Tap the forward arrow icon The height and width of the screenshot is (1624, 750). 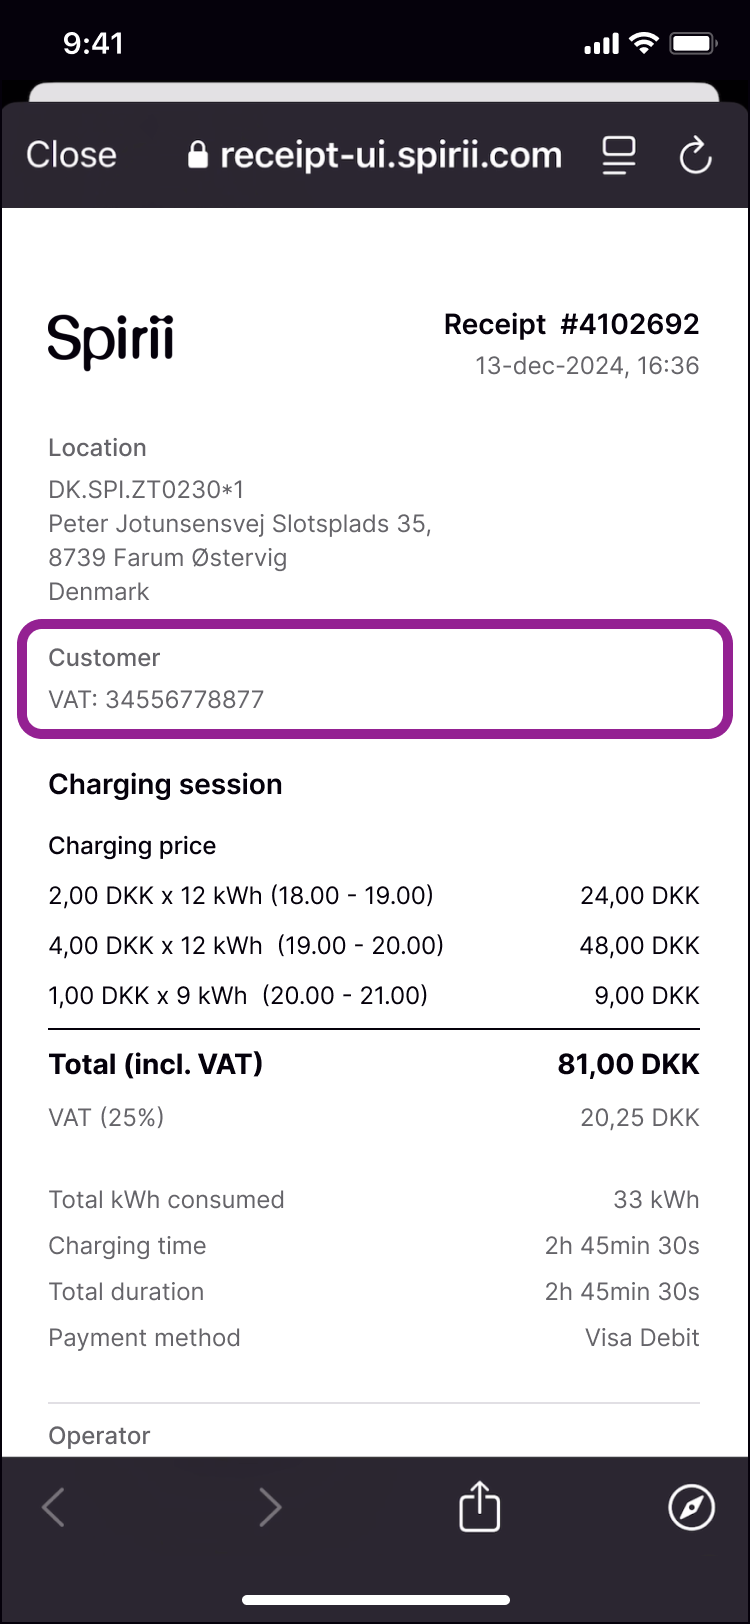coord(270,1507)
